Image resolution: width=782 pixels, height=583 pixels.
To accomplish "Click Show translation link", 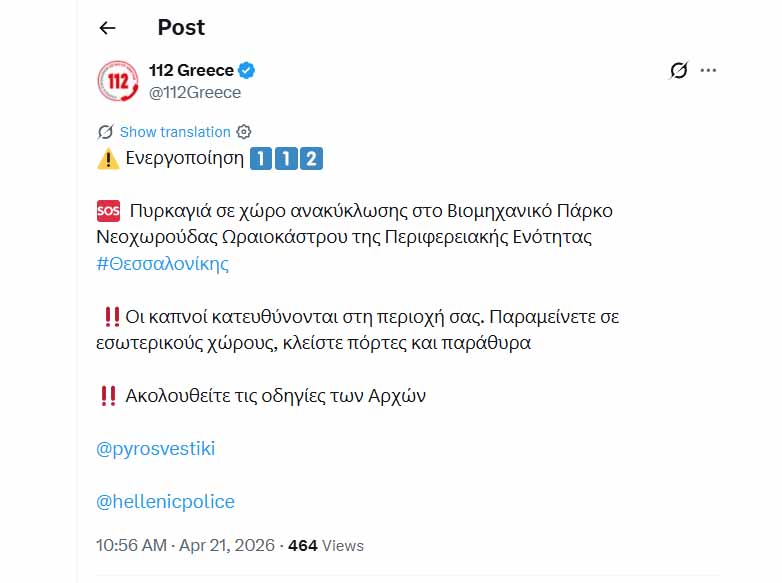I will pyautogui.click(x=175, y=132).
